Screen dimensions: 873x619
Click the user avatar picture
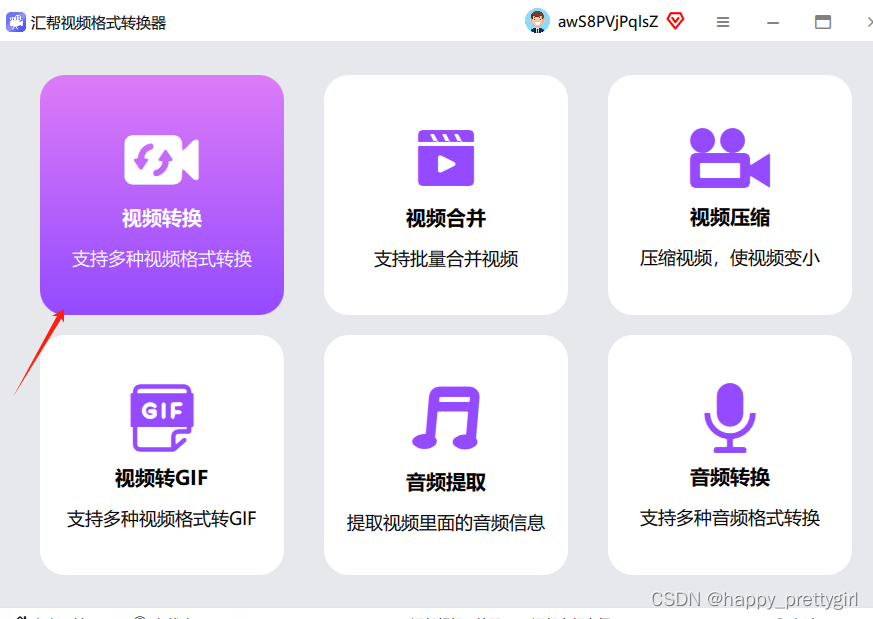pyautogui.click(x=537, y=20)
